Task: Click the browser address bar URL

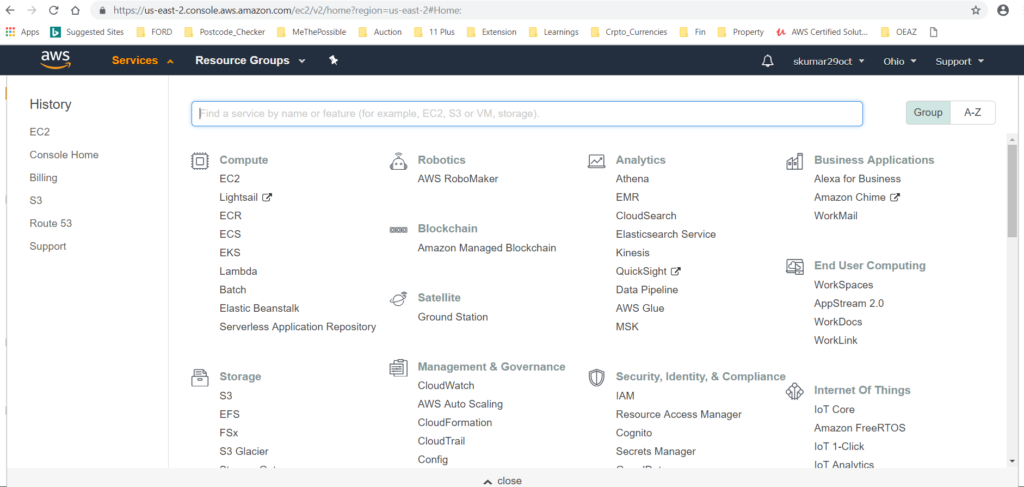Action: pos(287,10)
